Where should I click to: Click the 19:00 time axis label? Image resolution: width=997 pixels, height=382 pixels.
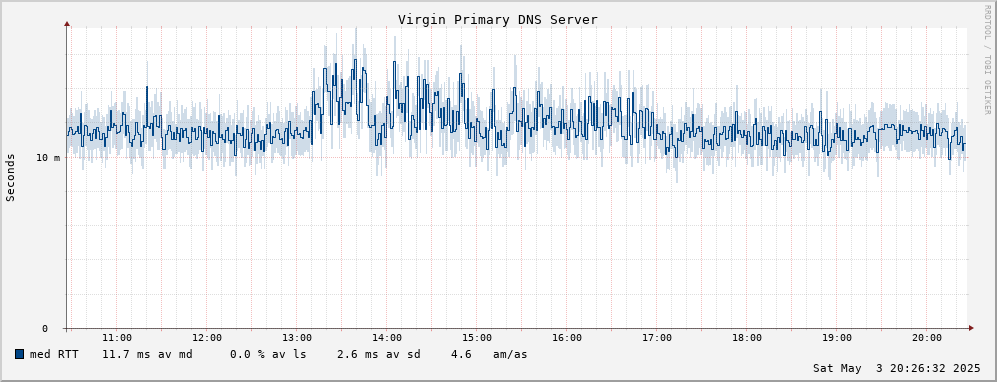[837, 338]
